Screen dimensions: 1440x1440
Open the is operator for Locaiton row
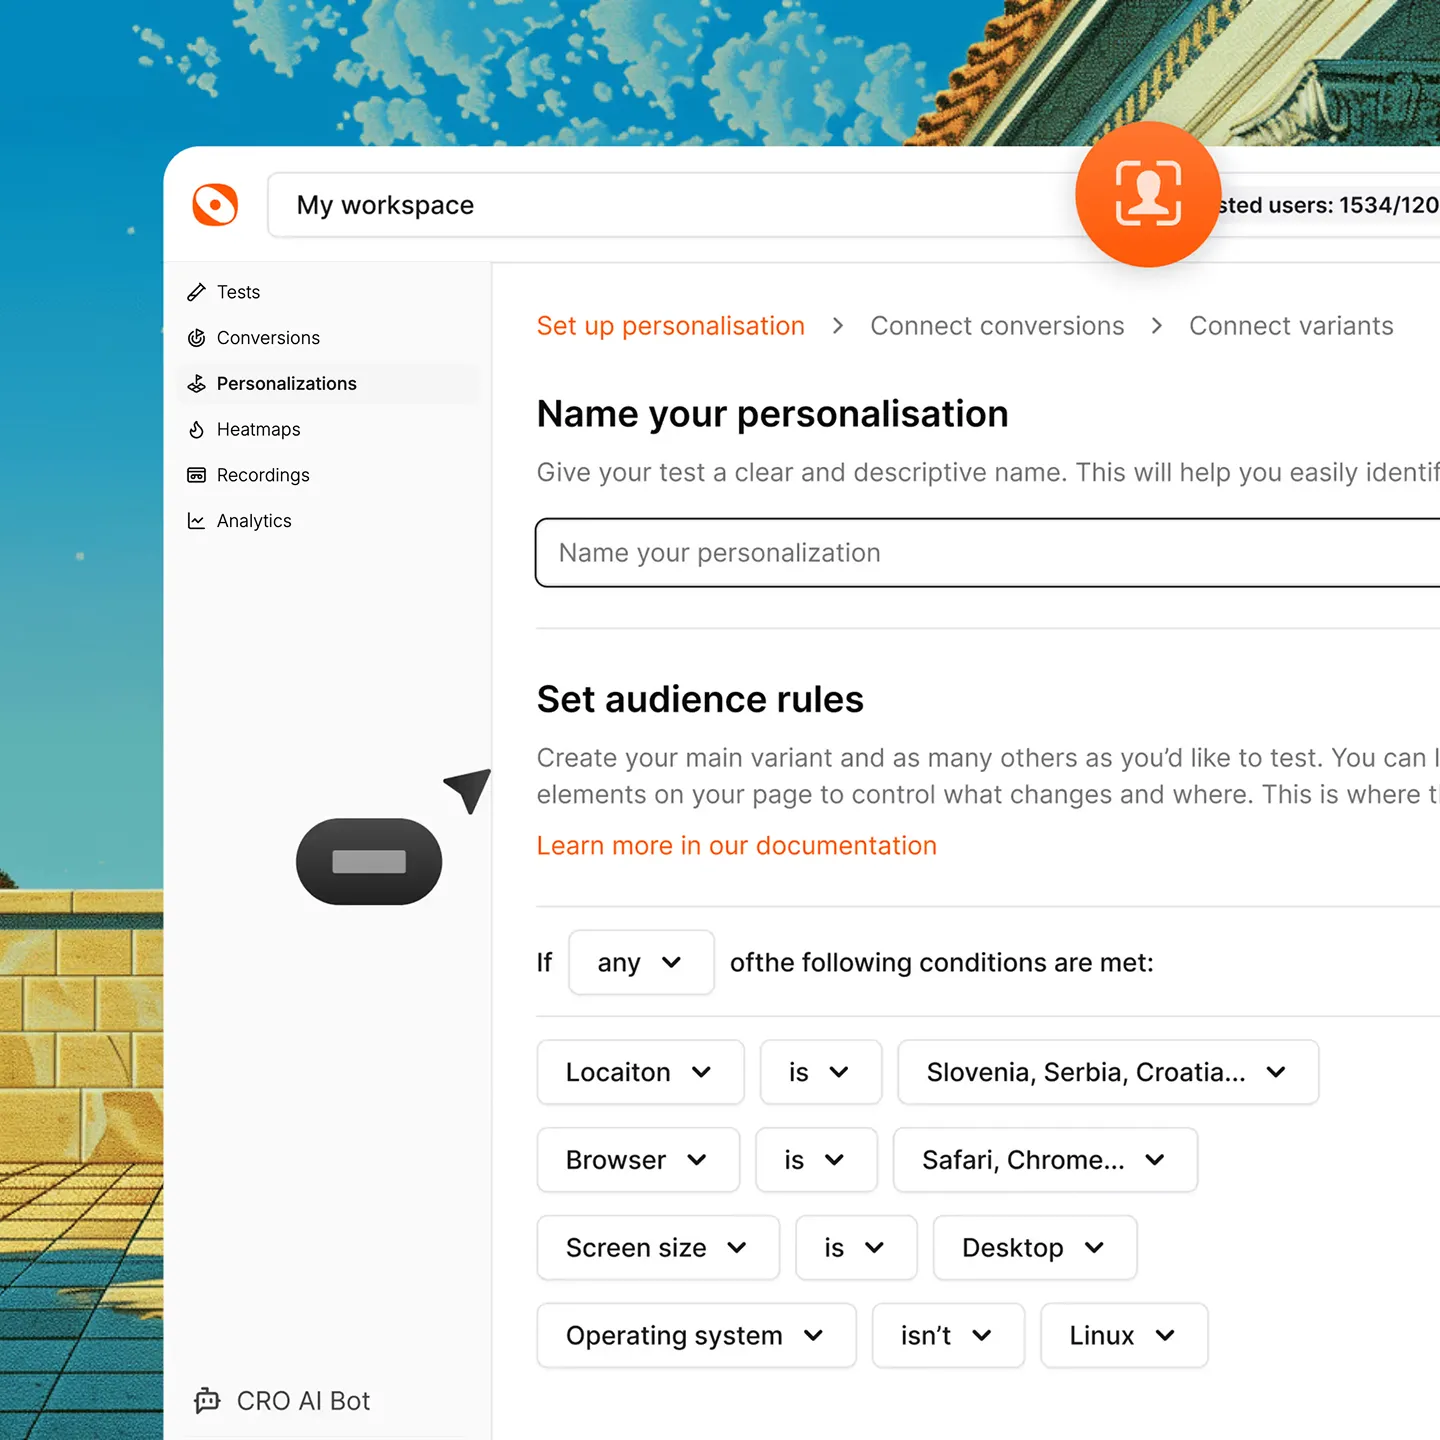[821, 1072]
